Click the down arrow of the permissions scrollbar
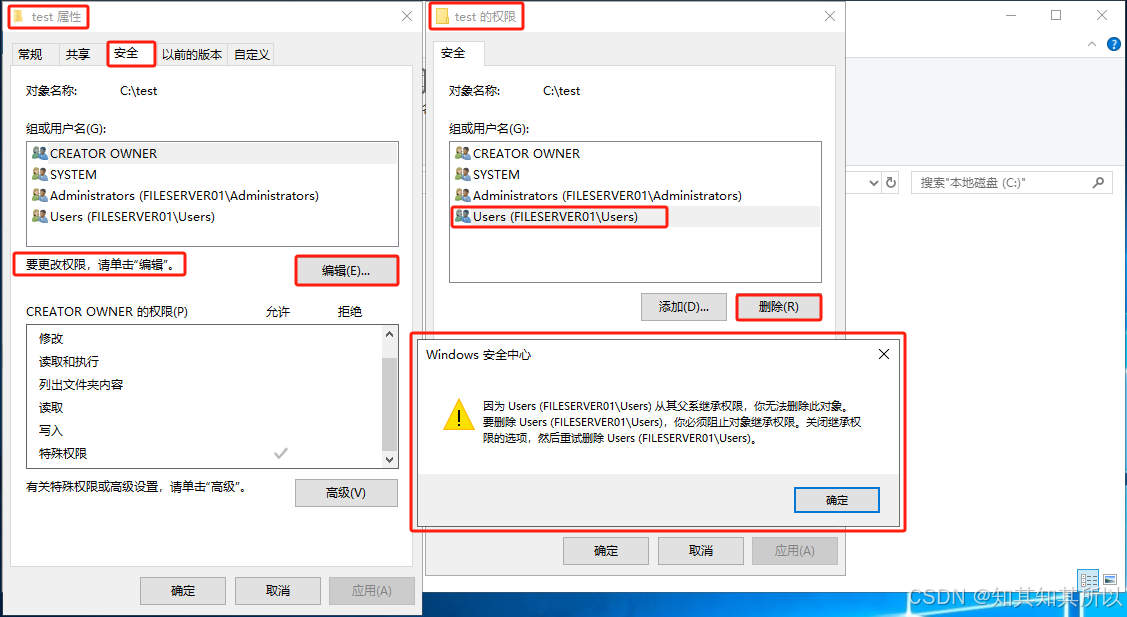The height and width of the screenshot is (617, 1127). [390, 460]
